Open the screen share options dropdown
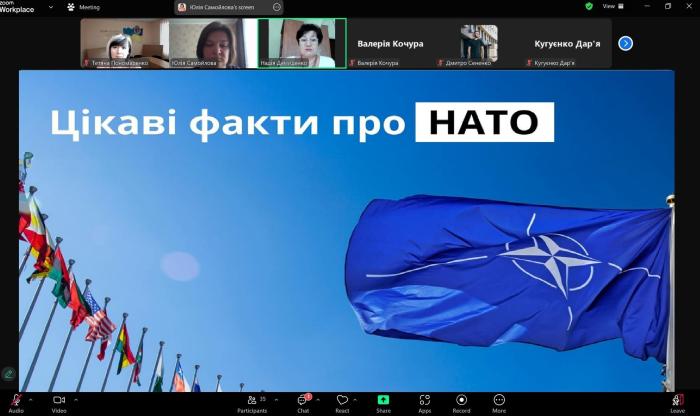The width and height of the screenshot is (700, 416). (277, 7)
